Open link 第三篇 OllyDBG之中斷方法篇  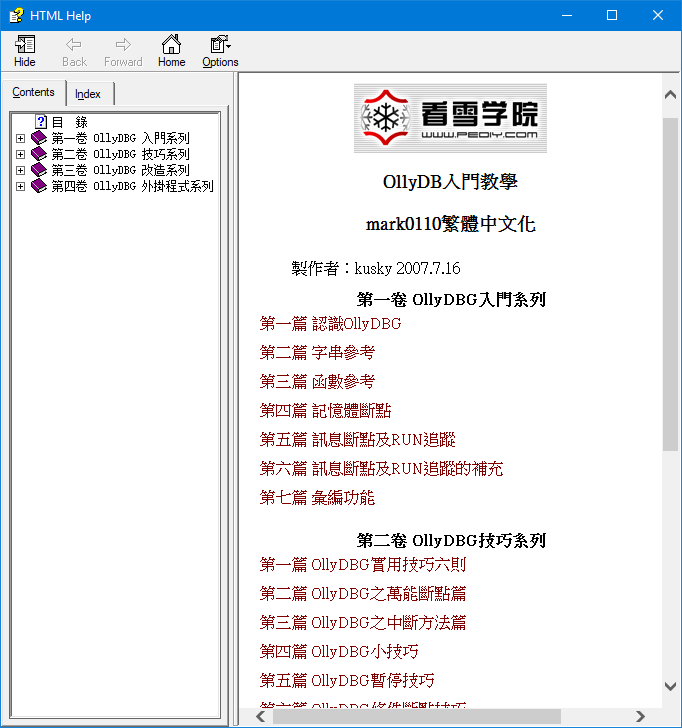pyautogui.click(x=363, y=623)
